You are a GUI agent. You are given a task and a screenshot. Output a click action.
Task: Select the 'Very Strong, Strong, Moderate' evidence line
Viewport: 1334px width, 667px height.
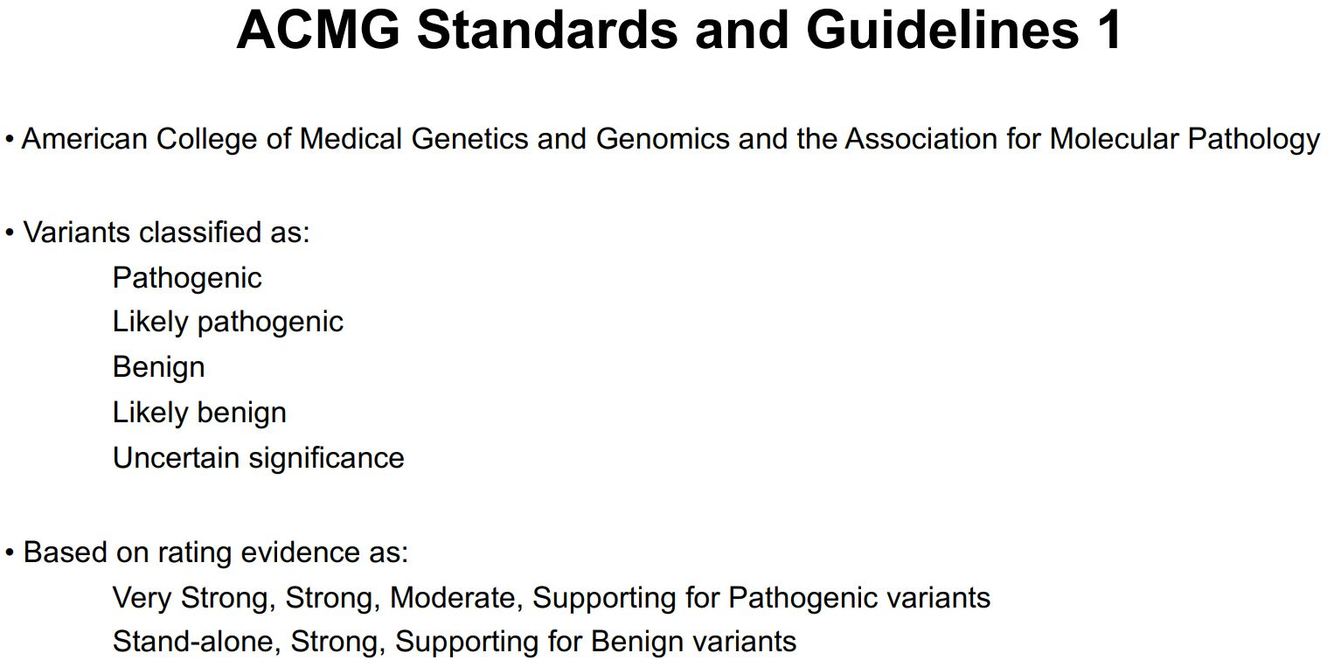pyautogui.click(x=551, y=598)
